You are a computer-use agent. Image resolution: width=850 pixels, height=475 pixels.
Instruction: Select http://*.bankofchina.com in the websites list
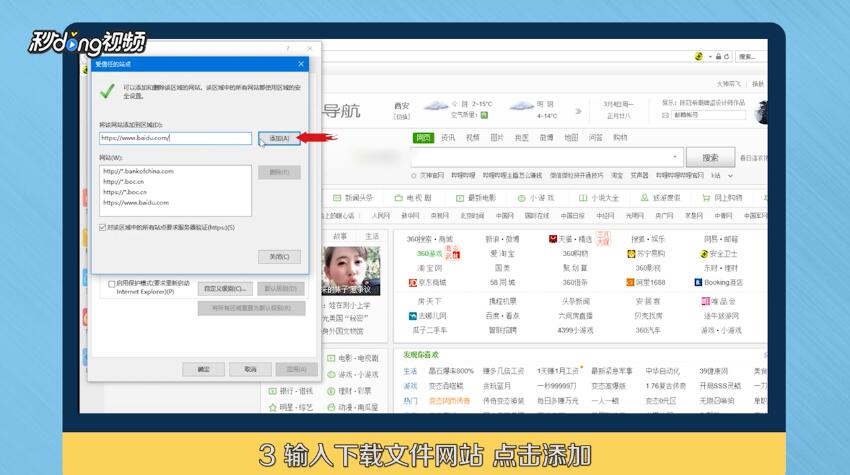(138, 171)
